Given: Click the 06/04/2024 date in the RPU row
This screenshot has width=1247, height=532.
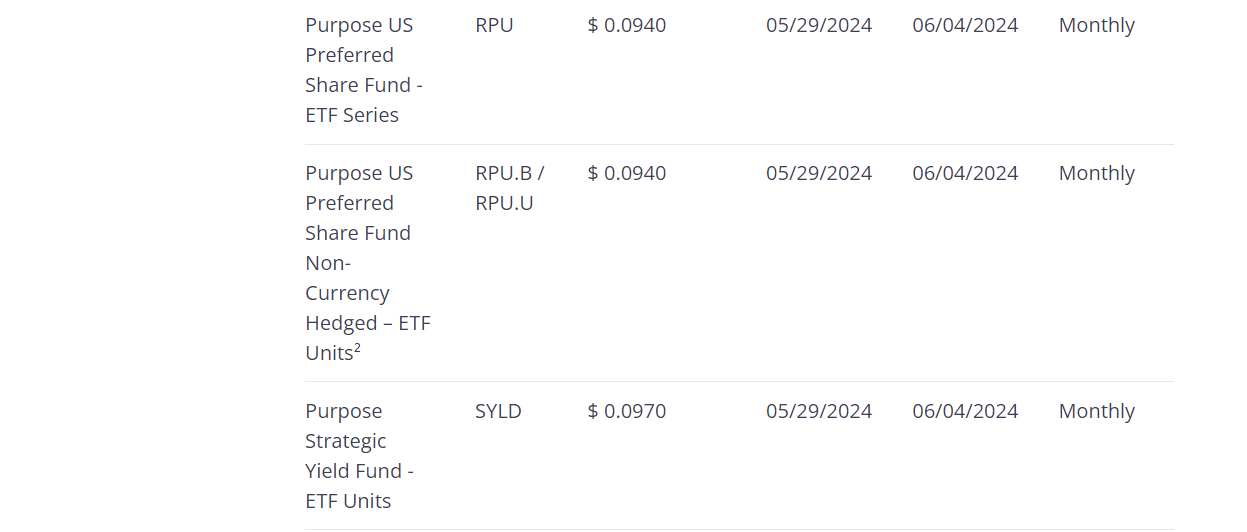Looking at the screenshot, I should point(965,25).
